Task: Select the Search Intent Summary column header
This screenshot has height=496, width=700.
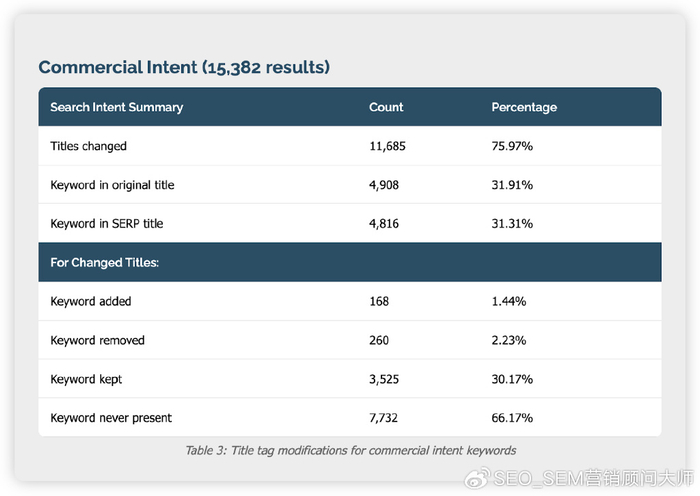Action: point(117,107)
